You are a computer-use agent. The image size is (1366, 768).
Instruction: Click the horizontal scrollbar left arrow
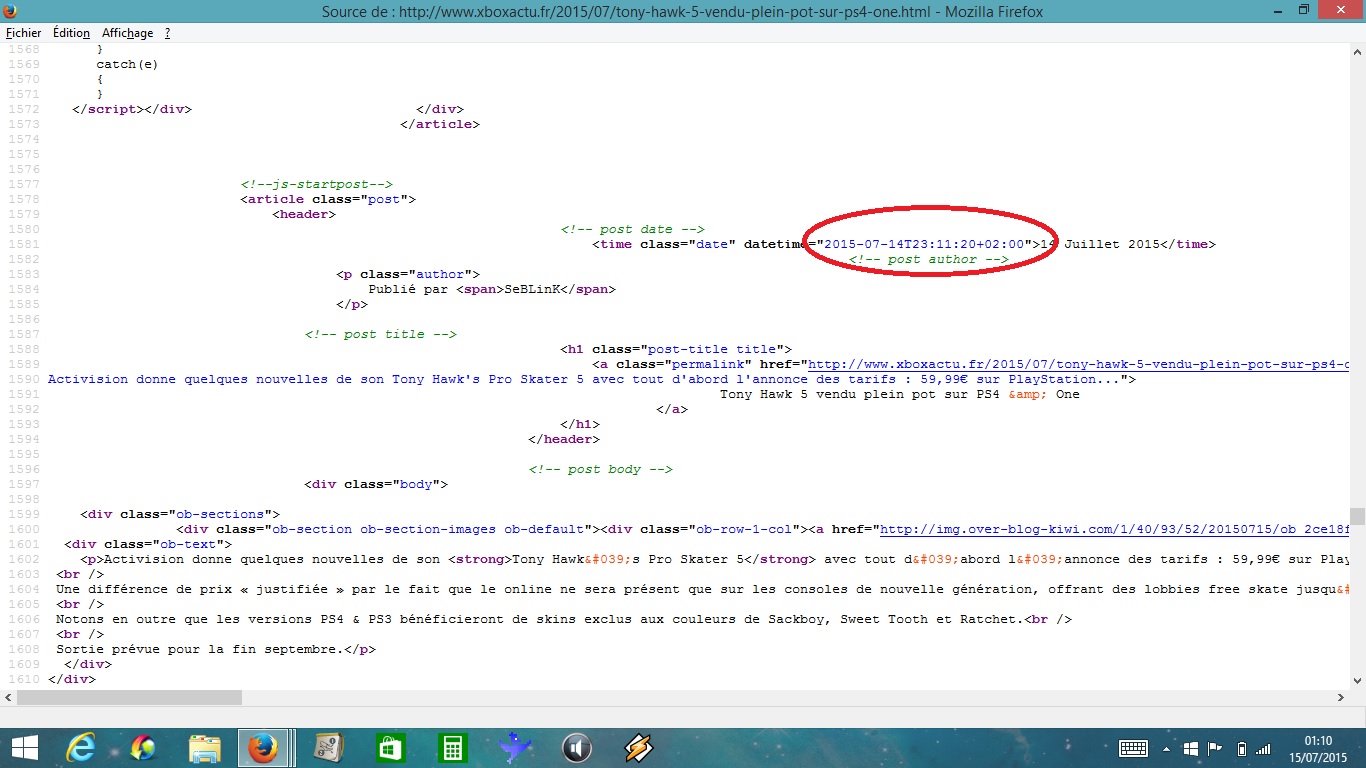coord(8,697)
